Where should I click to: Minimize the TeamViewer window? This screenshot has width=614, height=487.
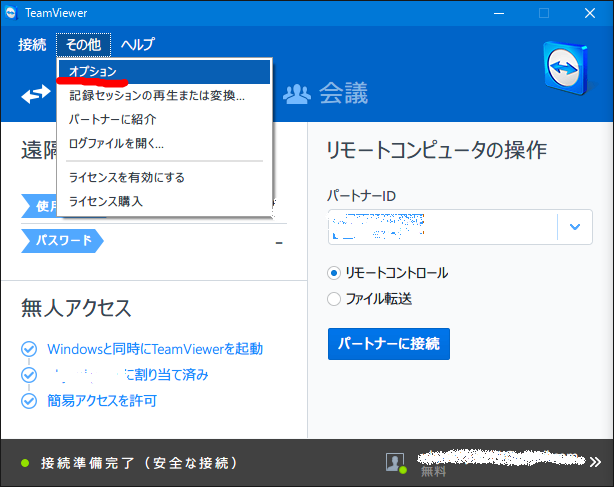click(499, 13)
